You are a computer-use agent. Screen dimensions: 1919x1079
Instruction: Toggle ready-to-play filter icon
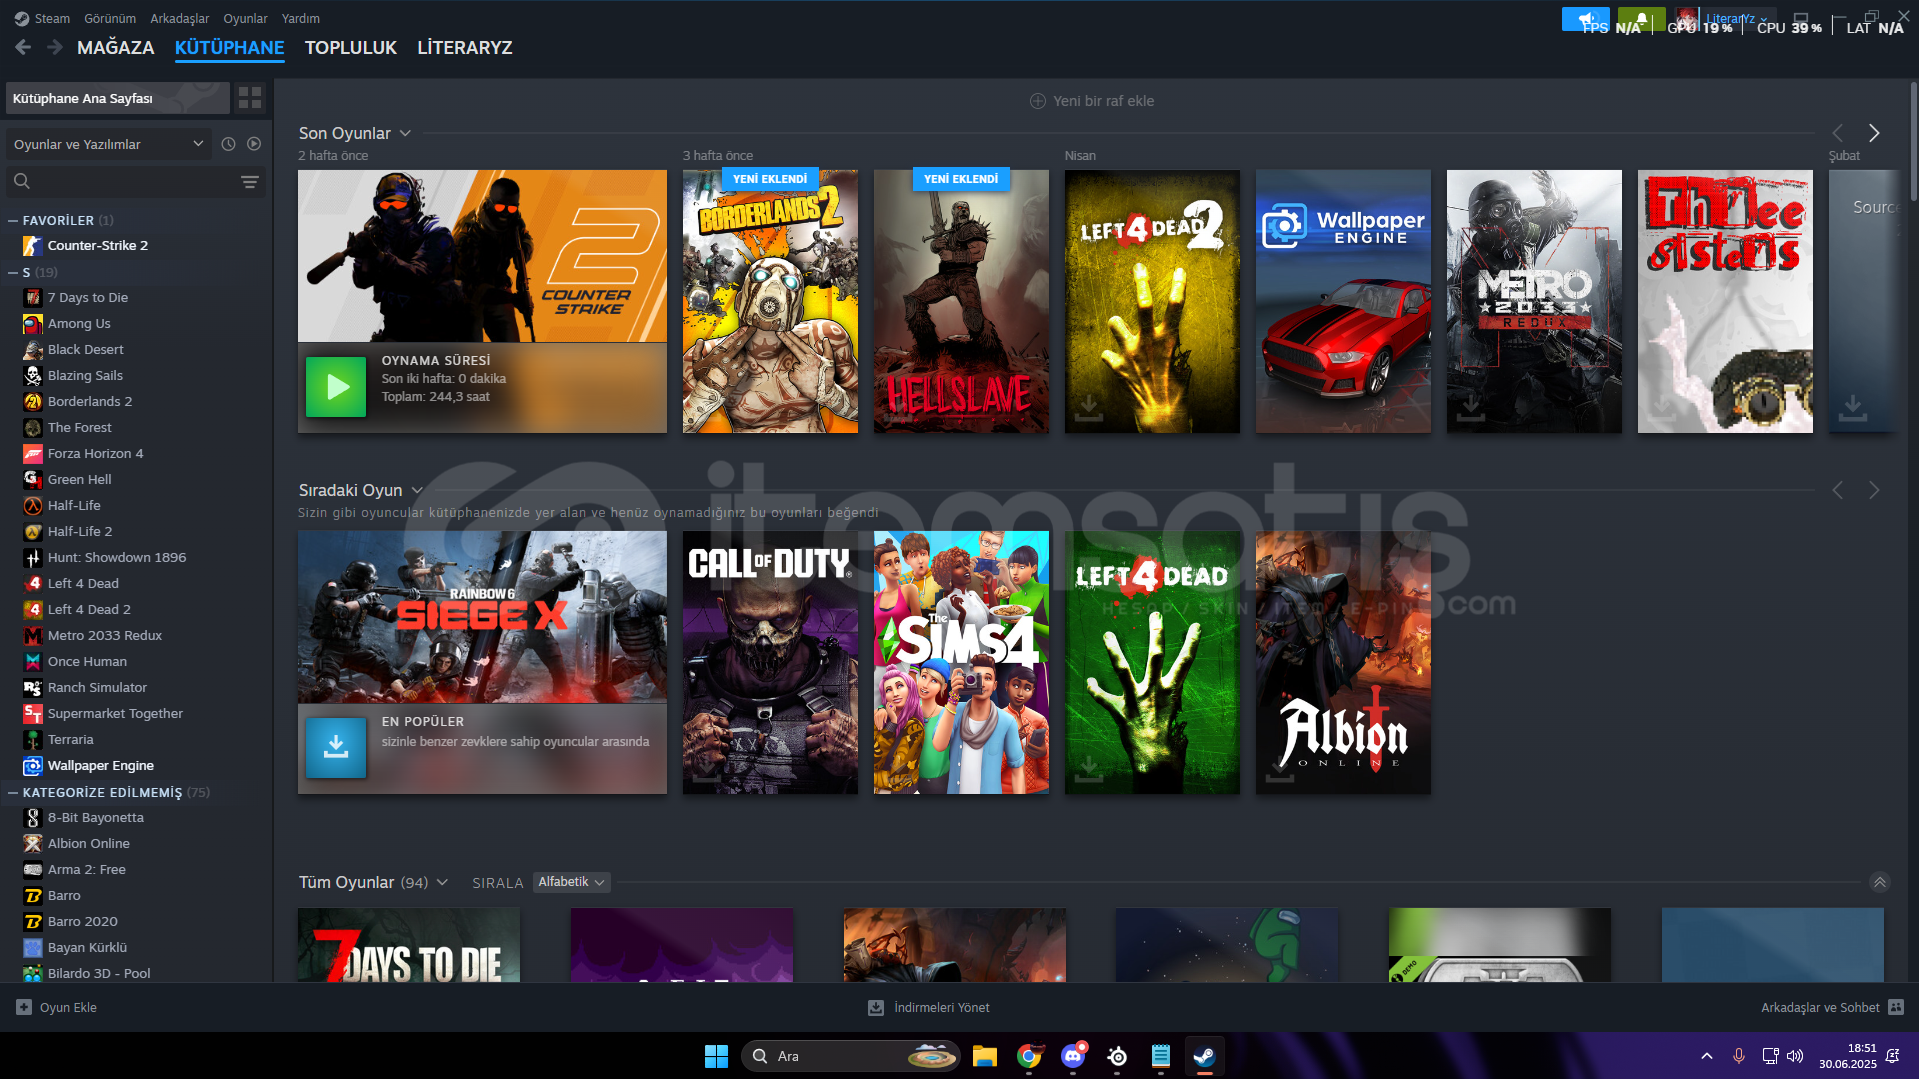click(254, 144)
